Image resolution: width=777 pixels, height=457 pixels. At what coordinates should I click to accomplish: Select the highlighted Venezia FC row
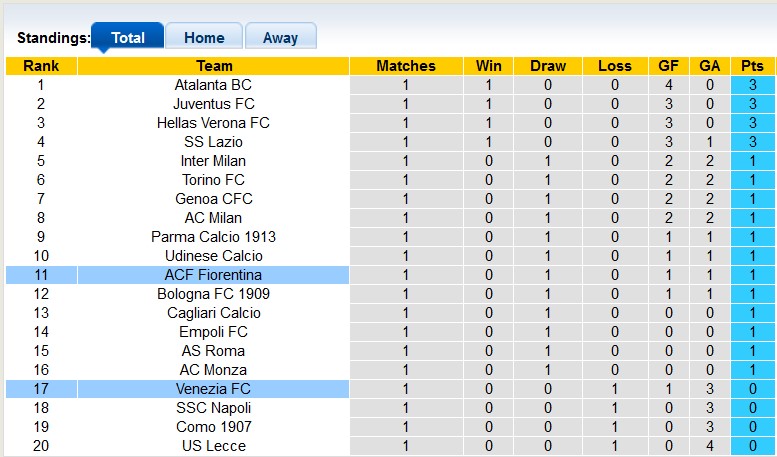tap(214, 389)
